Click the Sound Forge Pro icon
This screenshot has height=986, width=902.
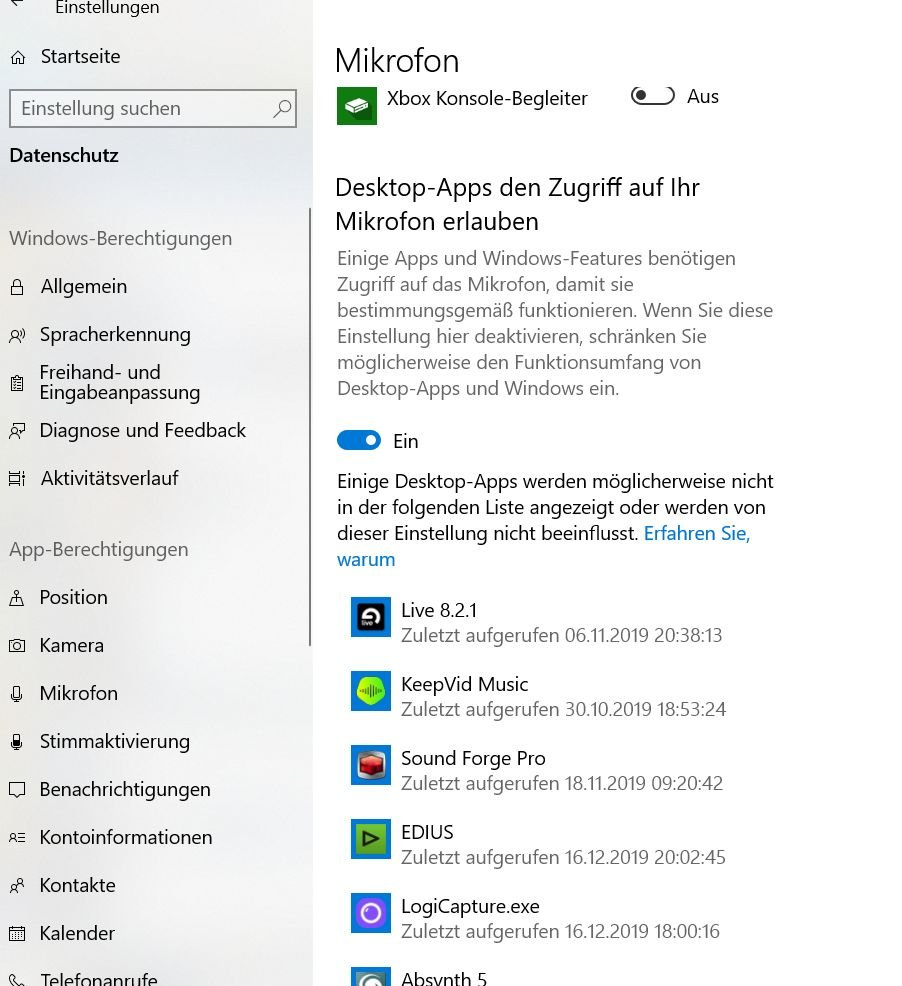pos(371,765)
